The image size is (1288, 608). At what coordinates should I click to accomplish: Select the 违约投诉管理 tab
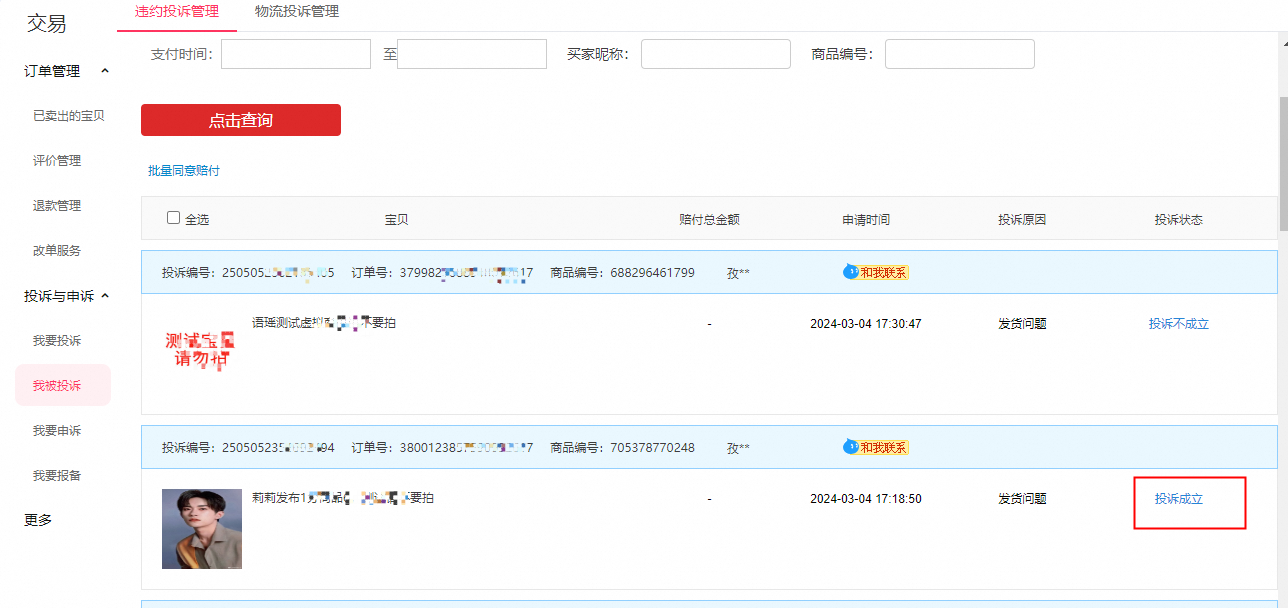point(177,12)
